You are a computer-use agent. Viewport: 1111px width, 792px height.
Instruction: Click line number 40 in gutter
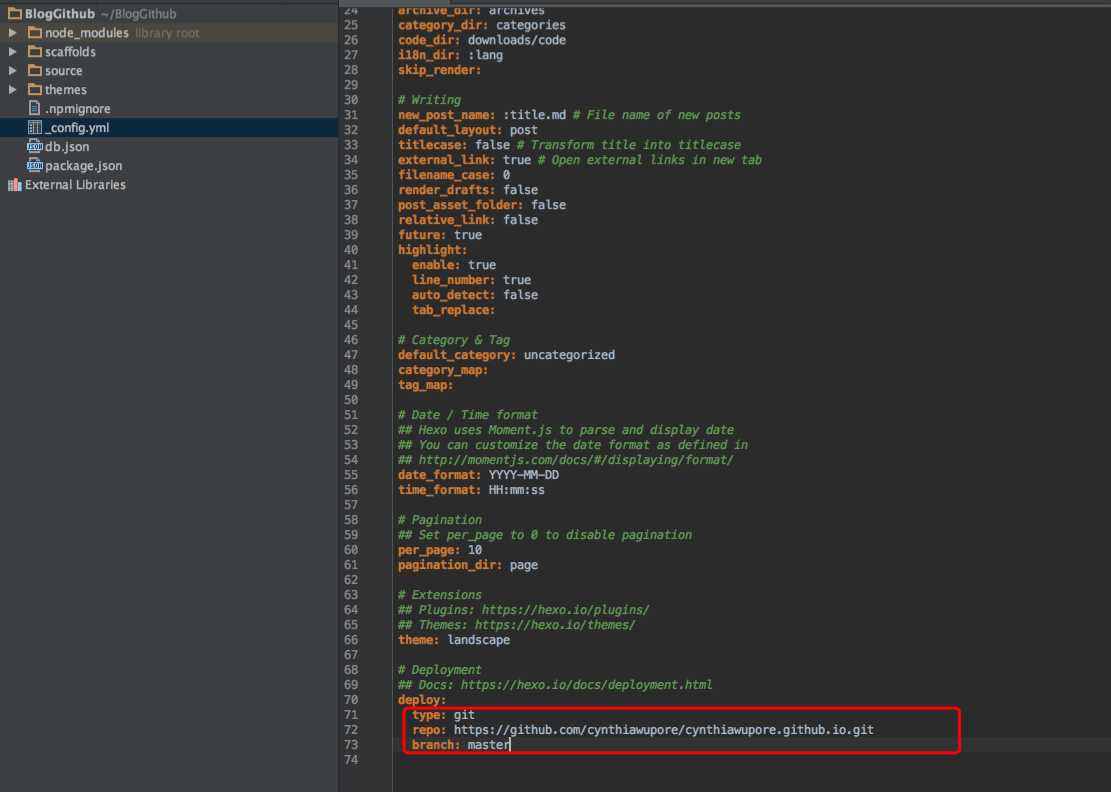click(351, 250)
